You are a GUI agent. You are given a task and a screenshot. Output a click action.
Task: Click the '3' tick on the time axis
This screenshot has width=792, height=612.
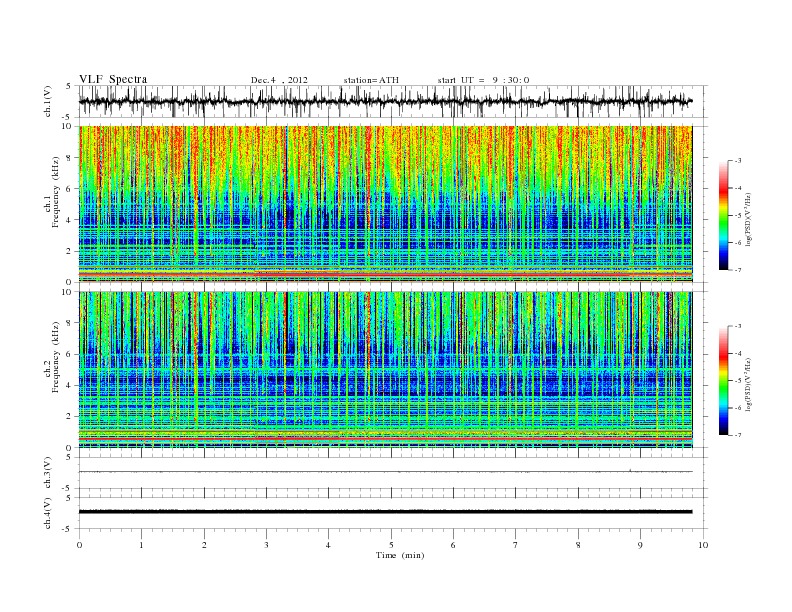pyautogui.click(x=266, y=545)
